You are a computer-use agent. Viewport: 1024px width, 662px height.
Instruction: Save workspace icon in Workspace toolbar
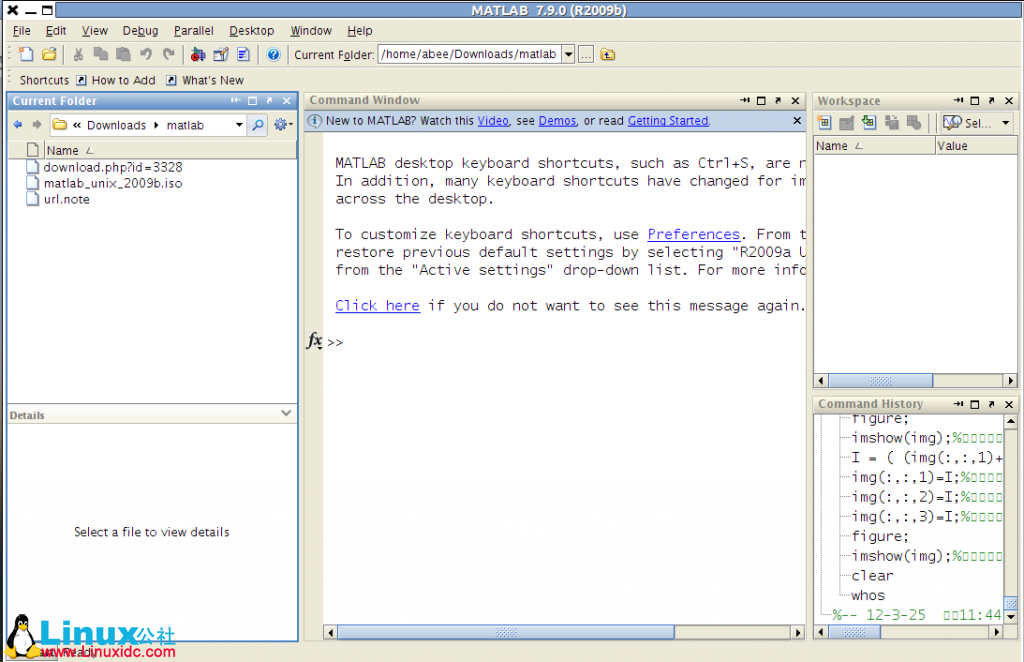[891, 122]
